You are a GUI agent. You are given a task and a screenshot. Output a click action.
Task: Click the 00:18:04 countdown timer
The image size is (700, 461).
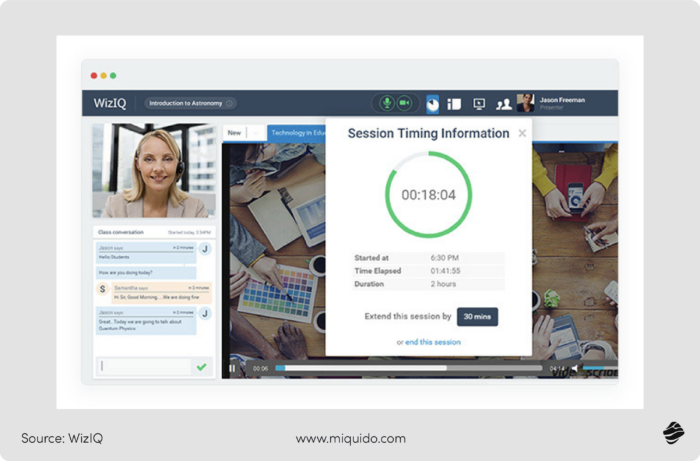click(x=428, y=195)
